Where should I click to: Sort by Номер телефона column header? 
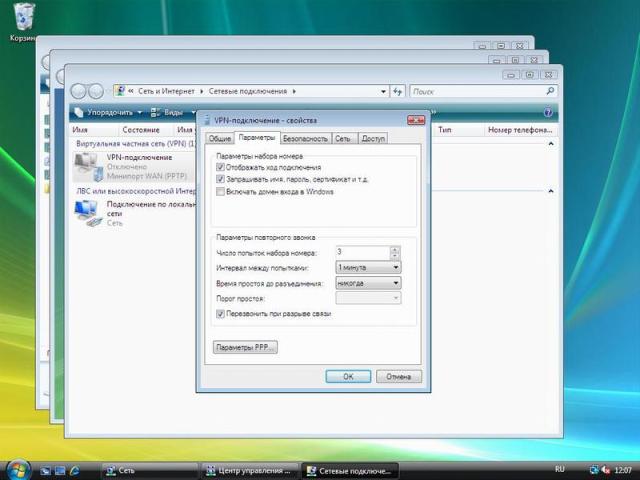[x=520, y=130]
